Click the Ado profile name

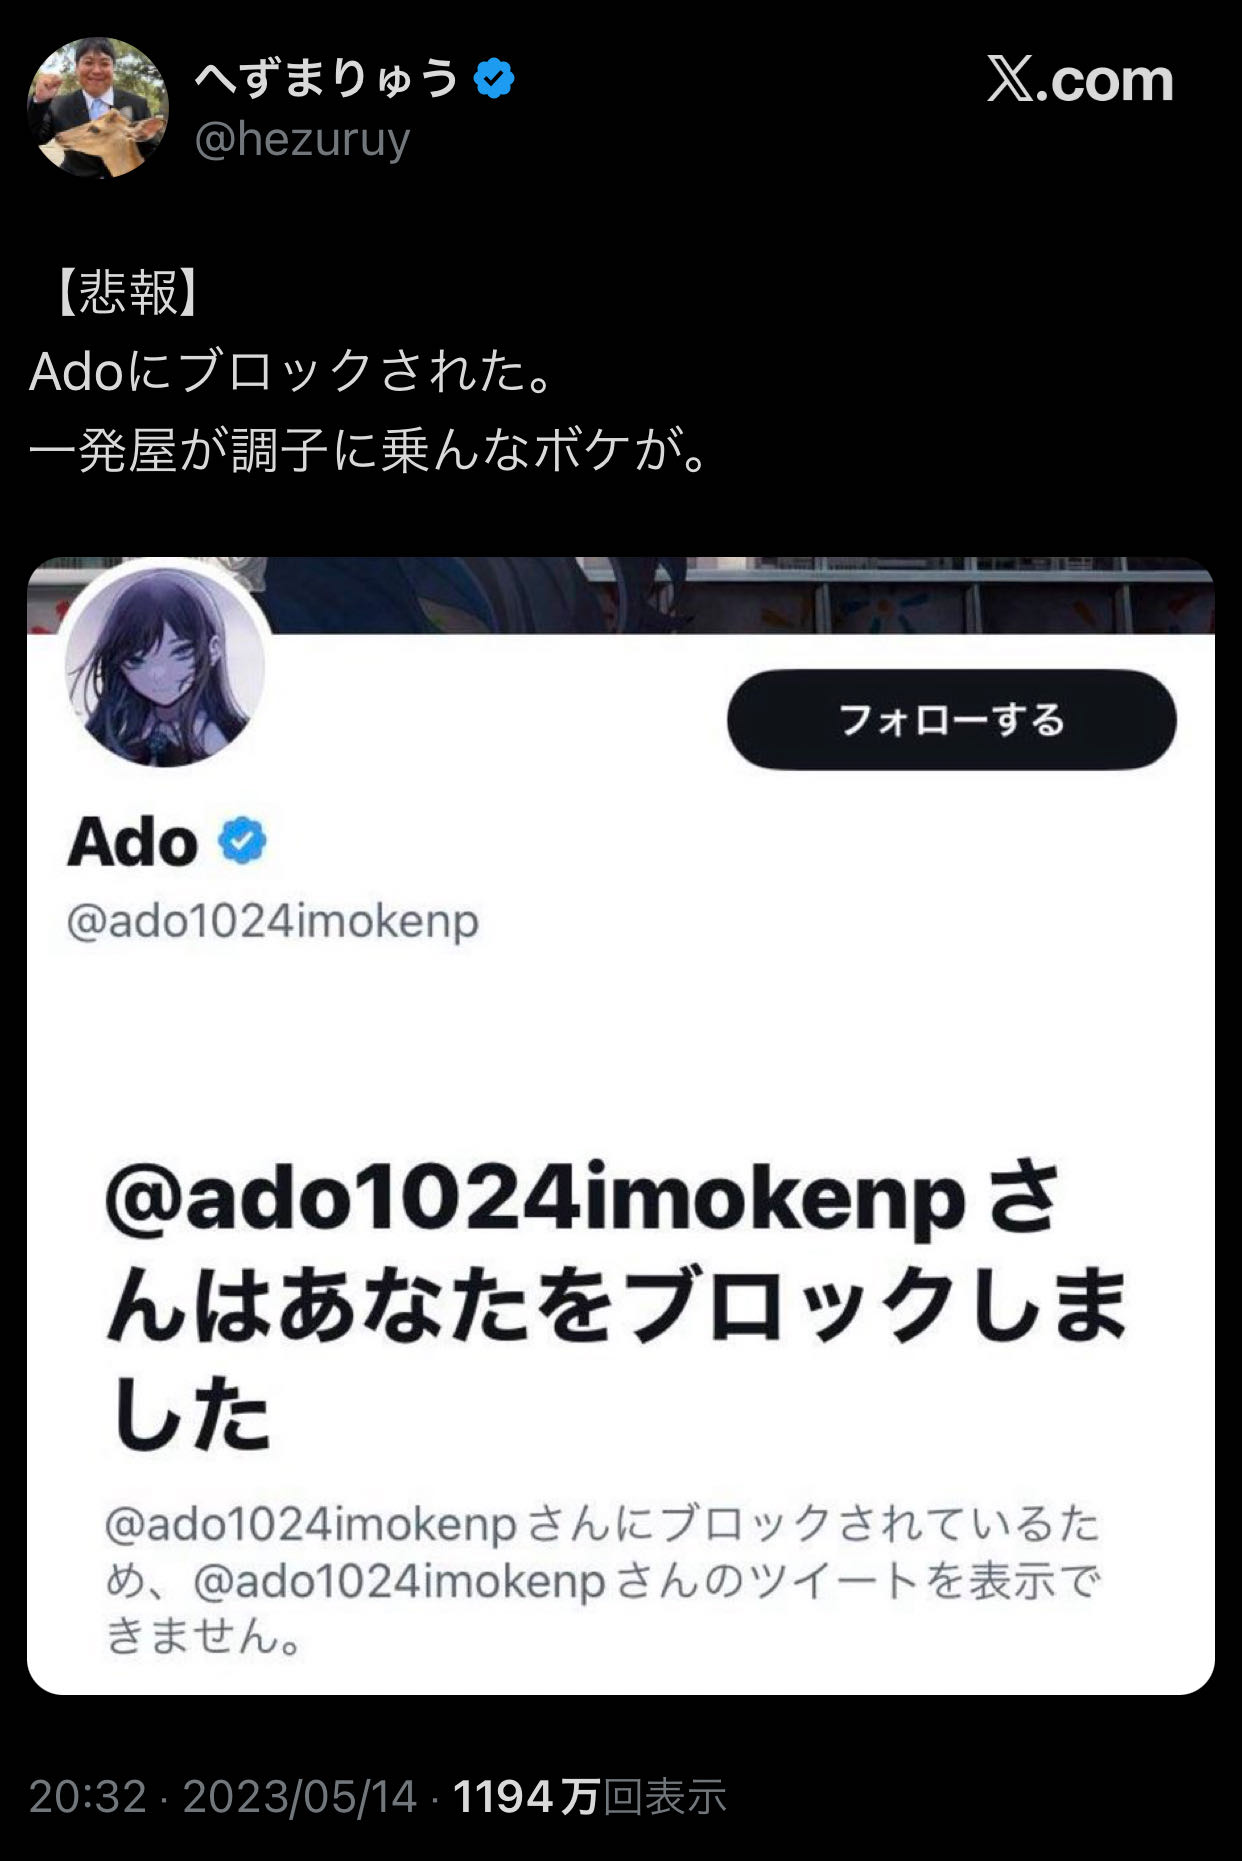point(133,841)
